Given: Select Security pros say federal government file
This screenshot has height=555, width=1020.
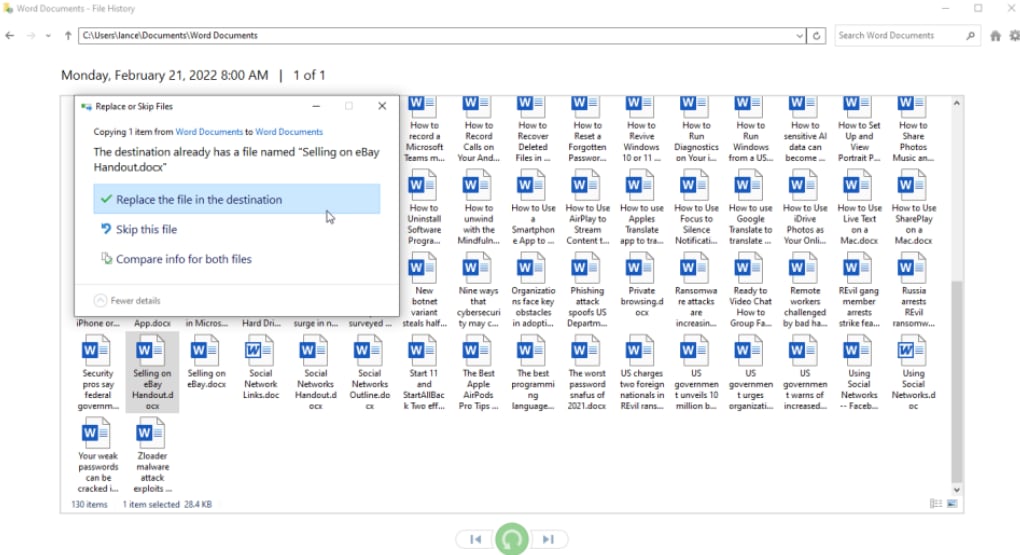Looking at the screenshot, I should (x=98, y=374).
